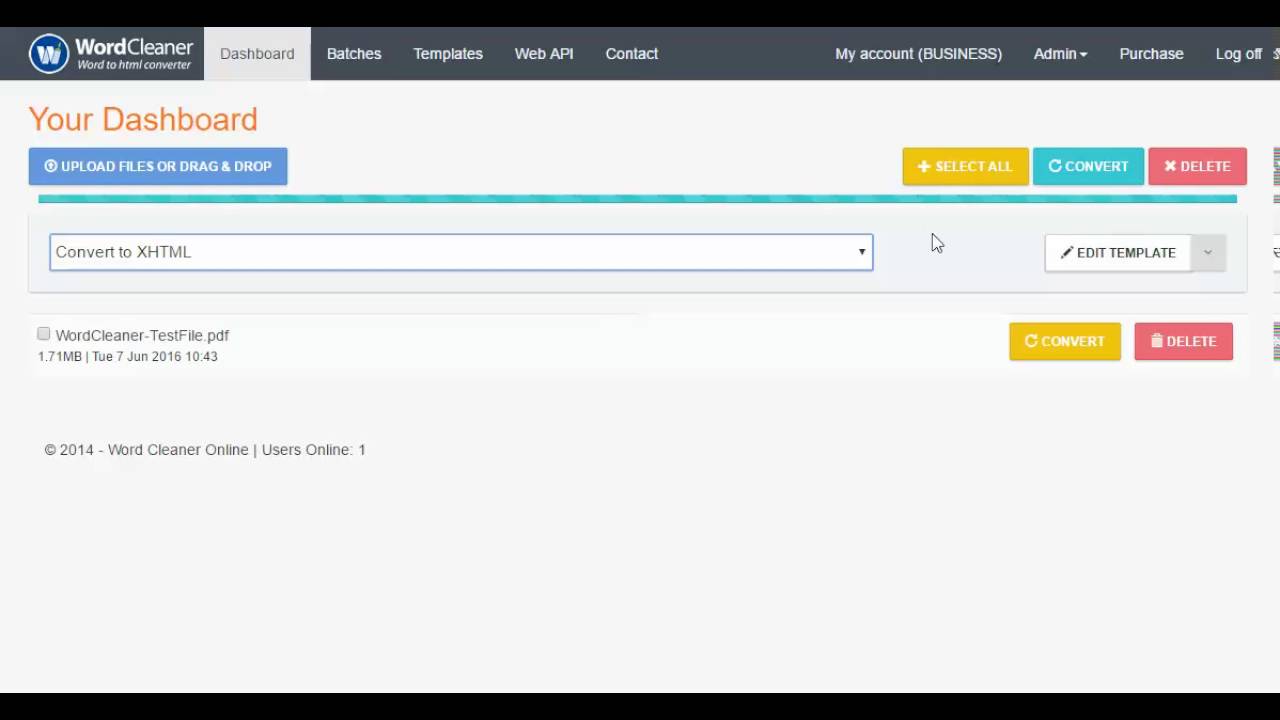Click the teal upload progress bar
This screenshot has width=1280, height=720.
click(637, 198)
